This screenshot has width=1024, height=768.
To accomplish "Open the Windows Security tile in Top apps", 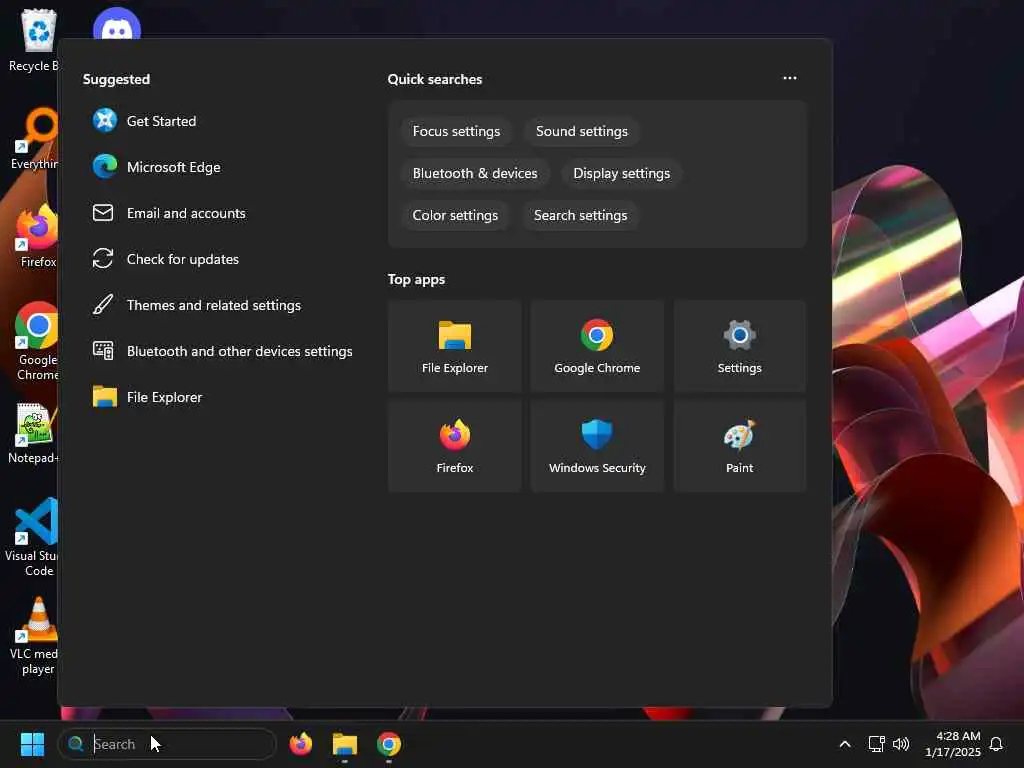I will 597,446.
